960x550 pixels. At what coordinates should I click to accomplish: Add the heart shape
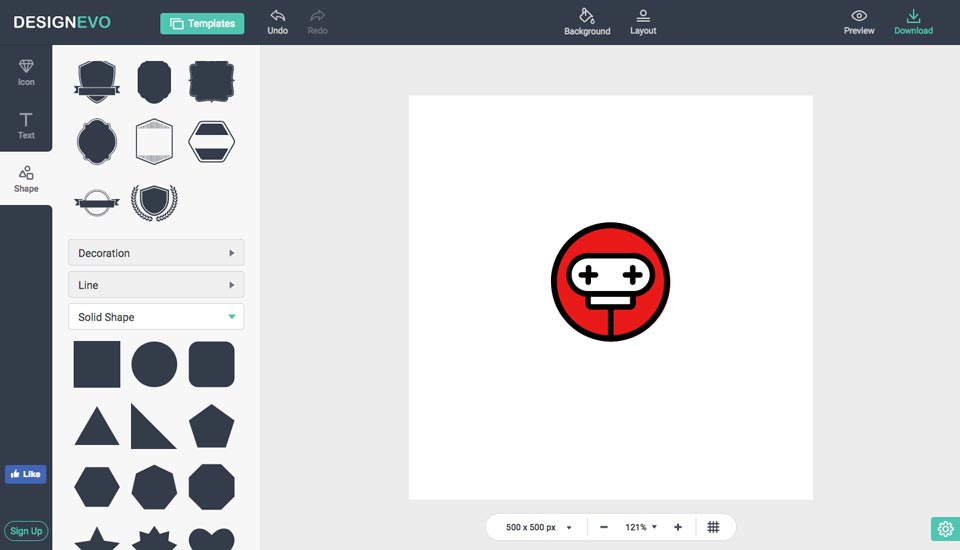pos(211,539)
